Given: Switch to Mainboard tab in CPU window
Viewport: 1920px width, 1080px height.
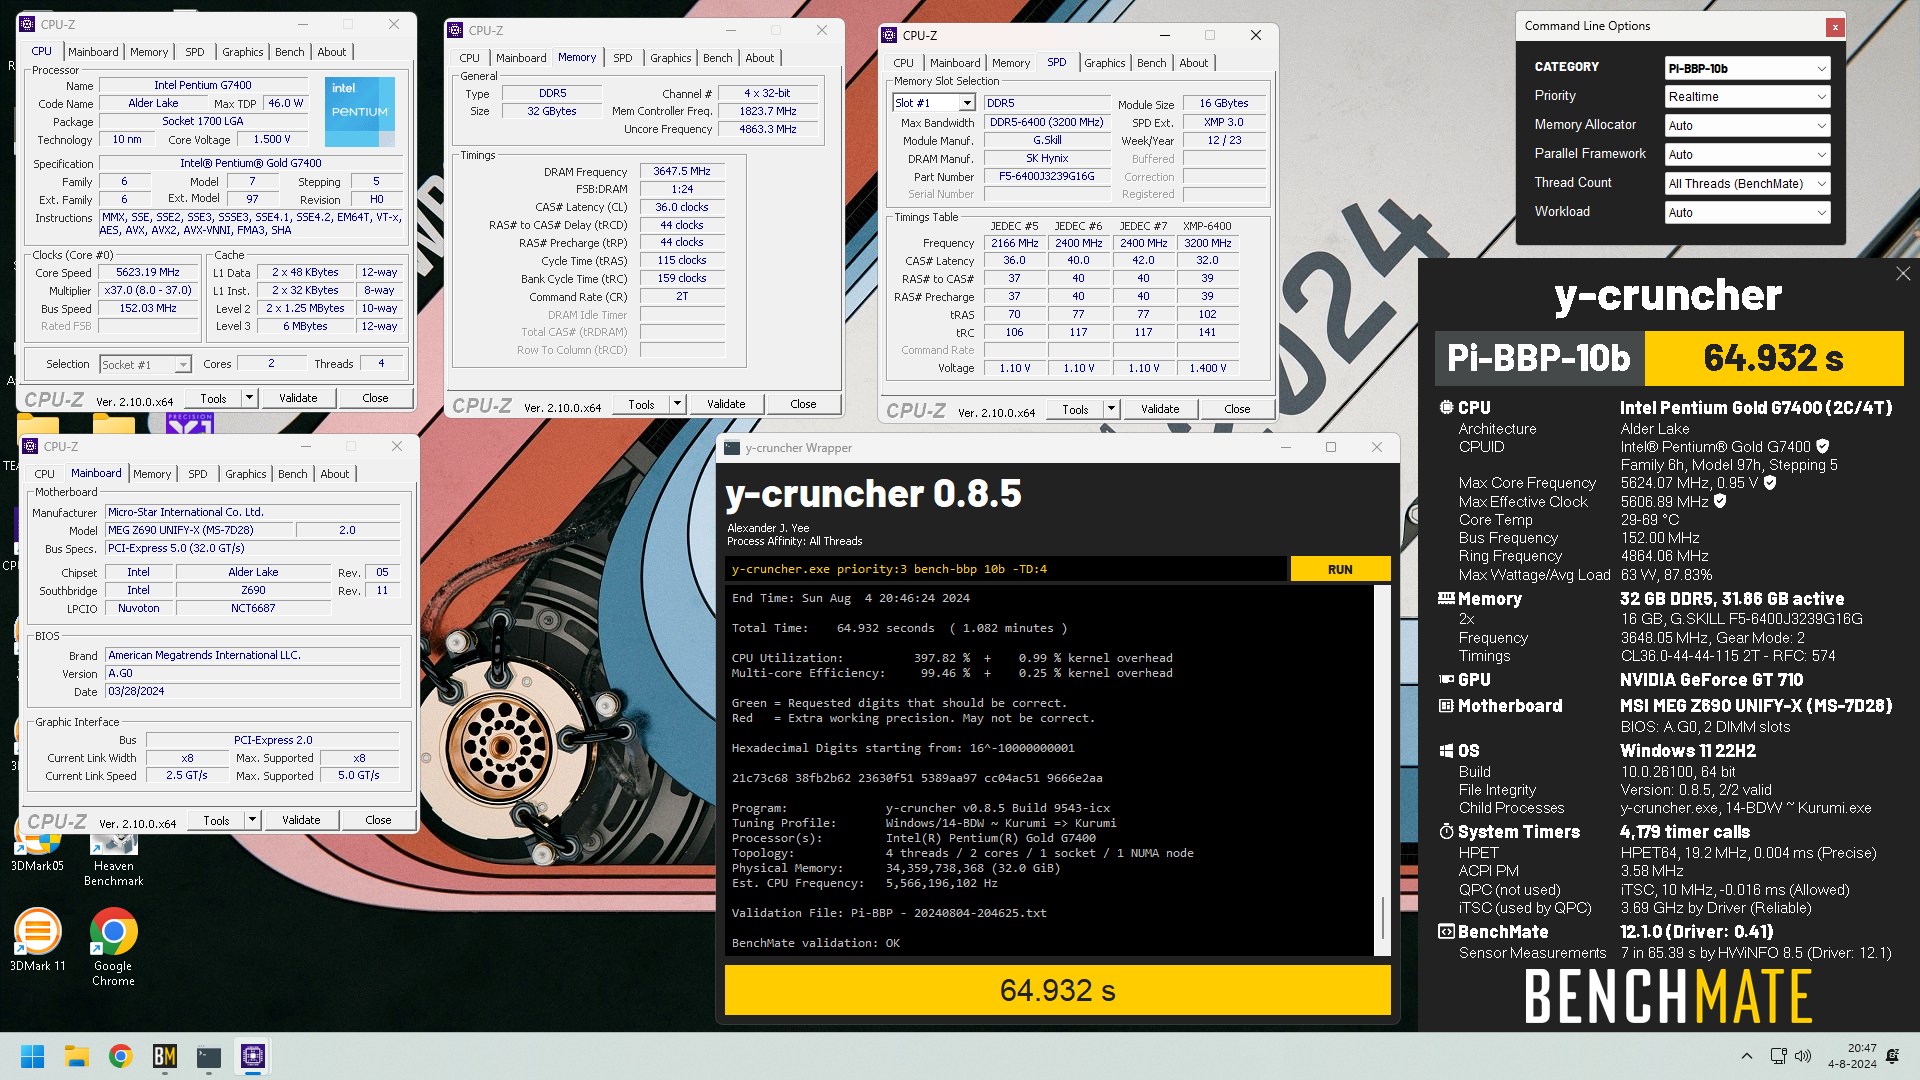Looking at the screenshot, I should click(x=93, y=52).
